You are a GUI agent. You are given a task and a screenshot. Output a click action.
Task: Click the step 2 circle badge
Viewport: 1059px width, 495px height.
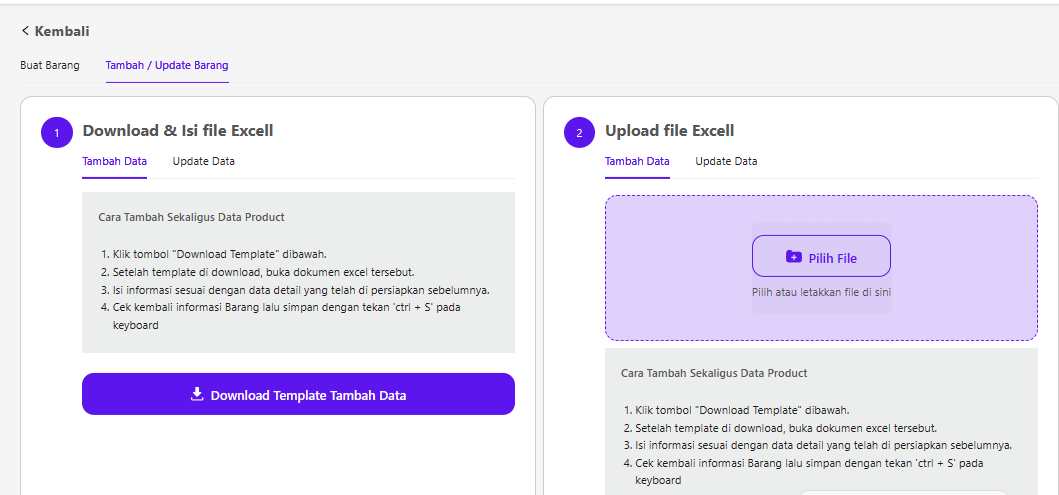click(579, 132)
